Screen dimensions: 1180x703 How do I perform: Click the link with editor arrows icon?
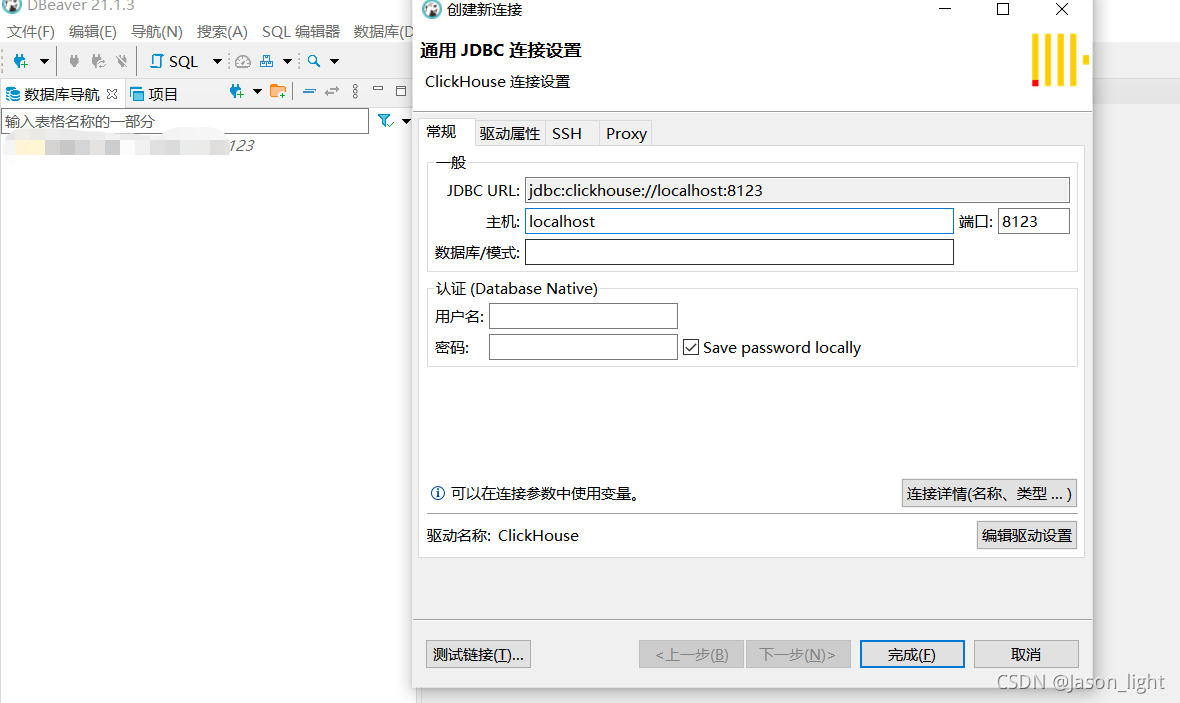click(332, 91)
